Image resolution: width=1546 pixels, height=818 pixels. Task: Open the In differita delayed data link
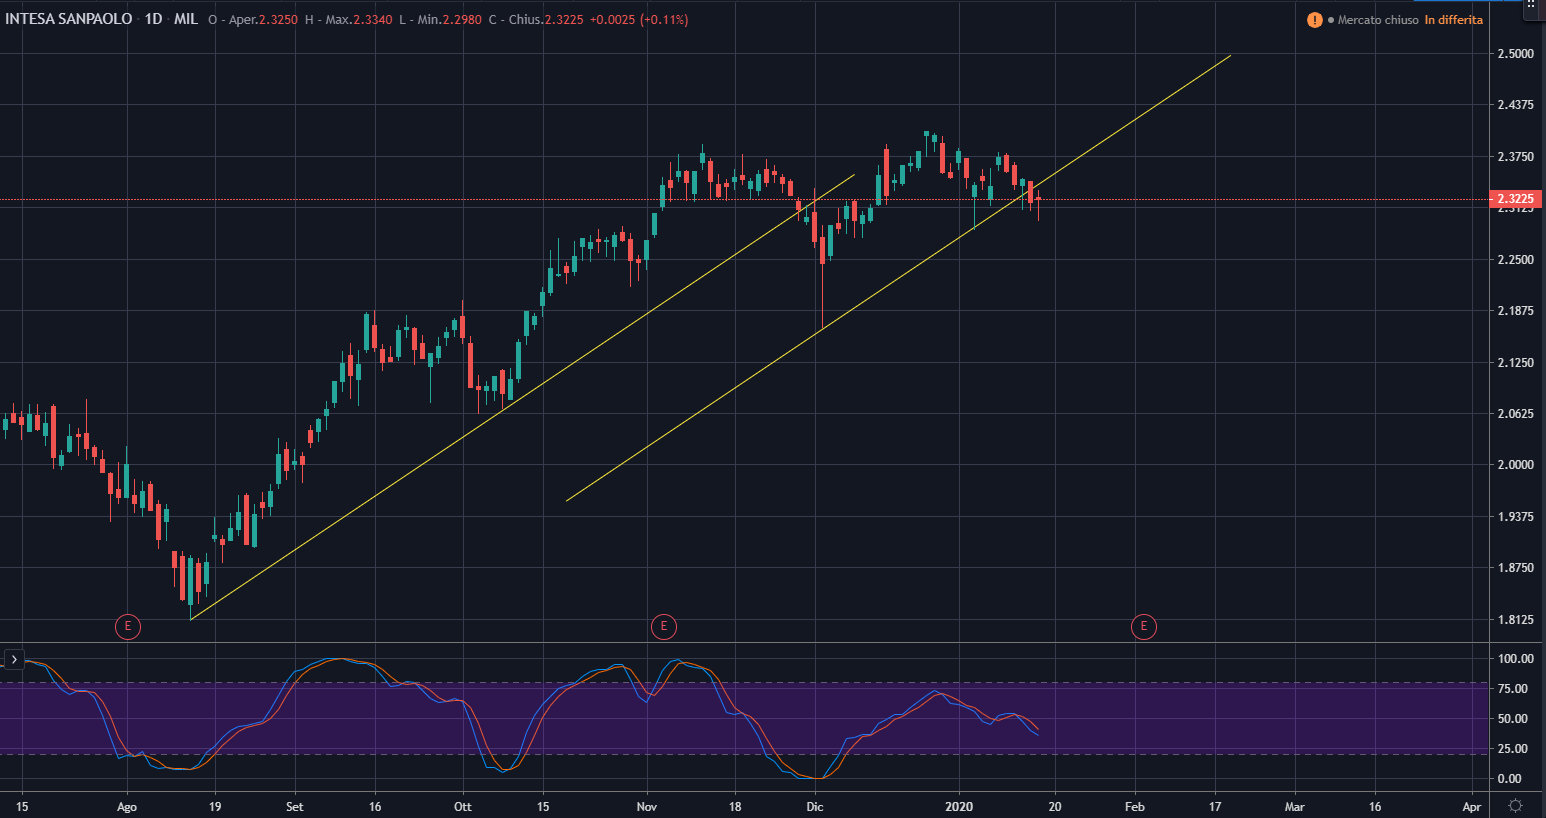coord(1454,20)
